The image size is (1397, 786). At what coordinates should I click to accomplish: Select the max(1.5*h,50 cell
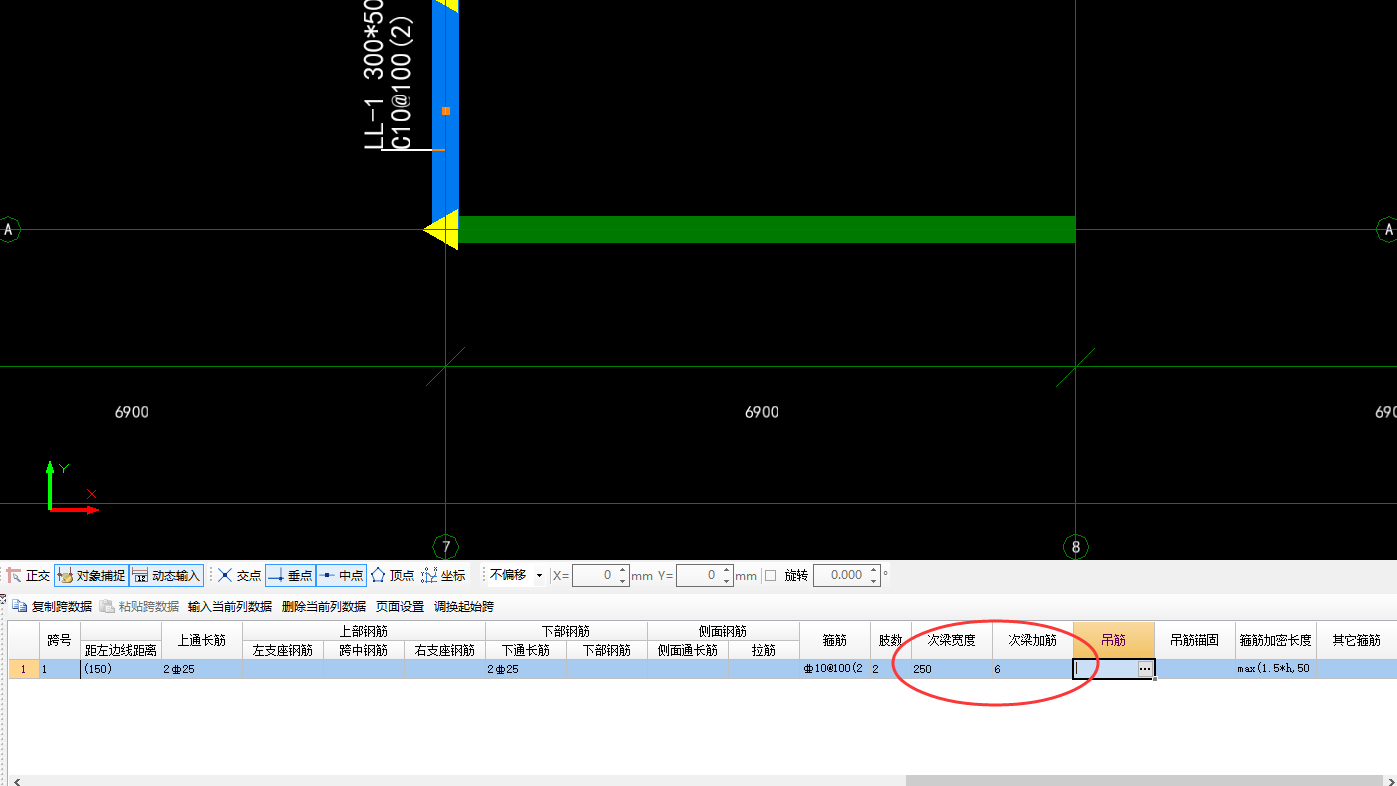tap(1276, 669)
